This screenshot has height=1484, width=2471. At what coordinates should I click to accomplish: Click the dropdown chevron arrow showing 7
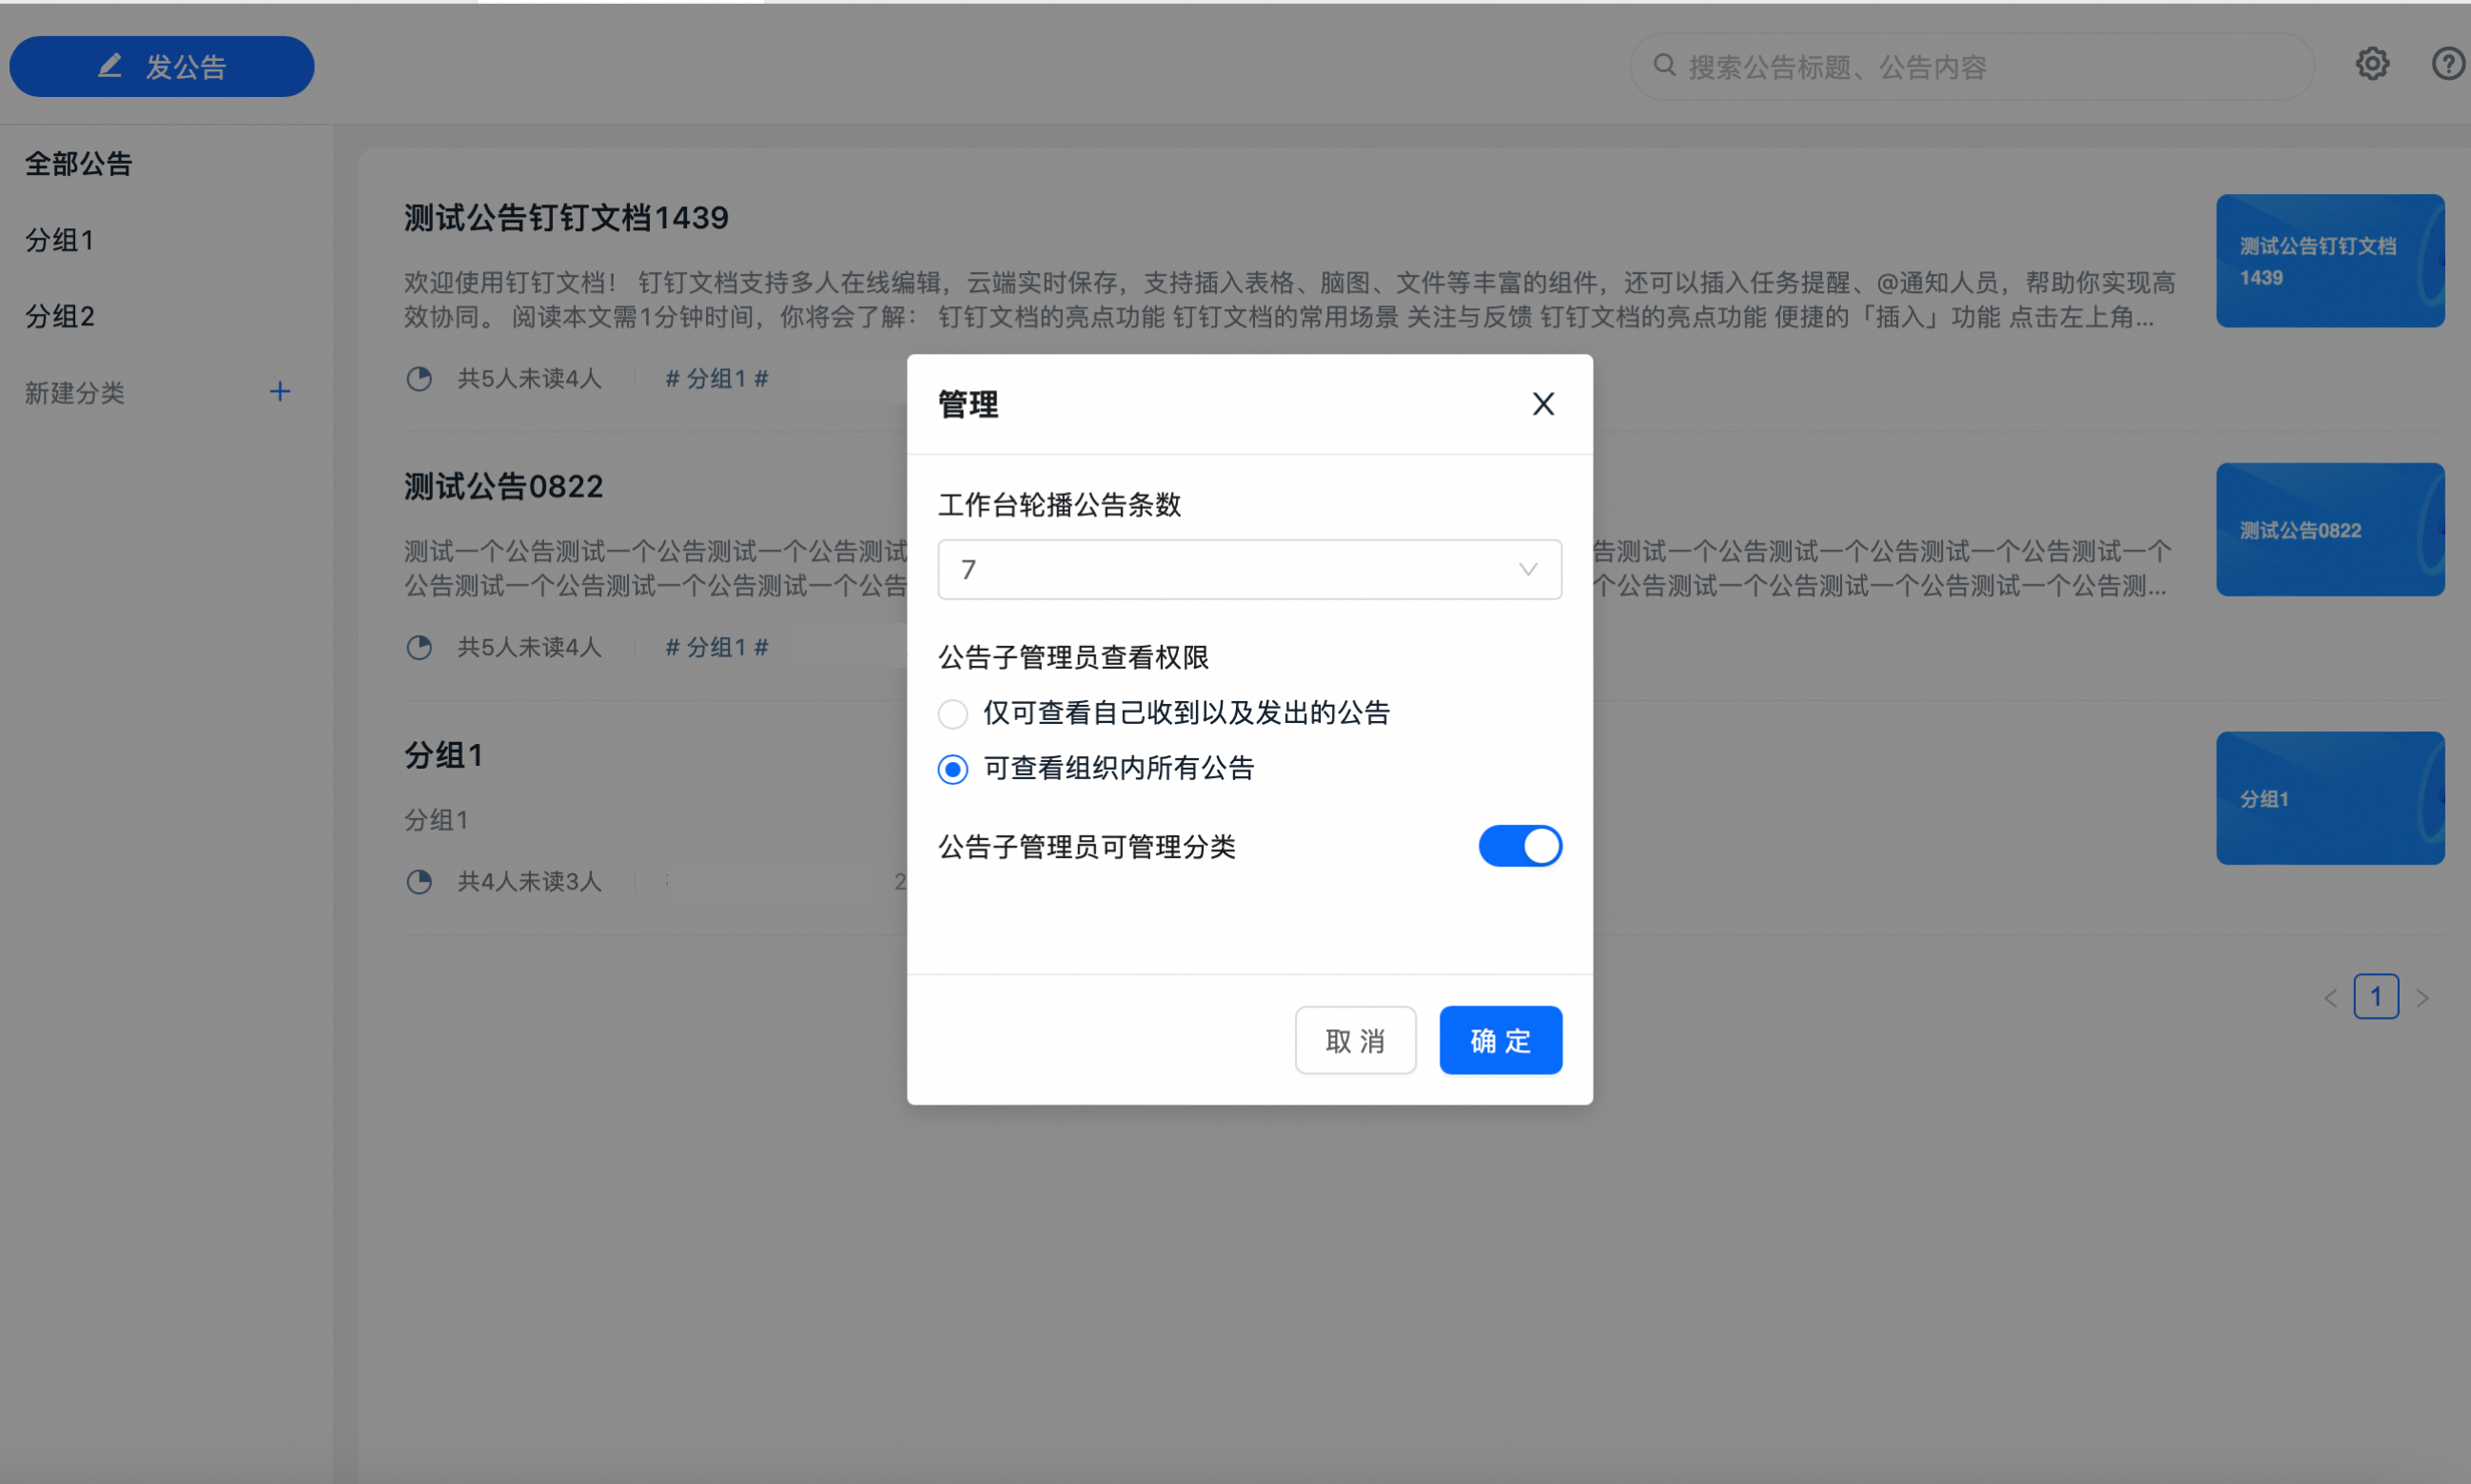point(1527,570)
